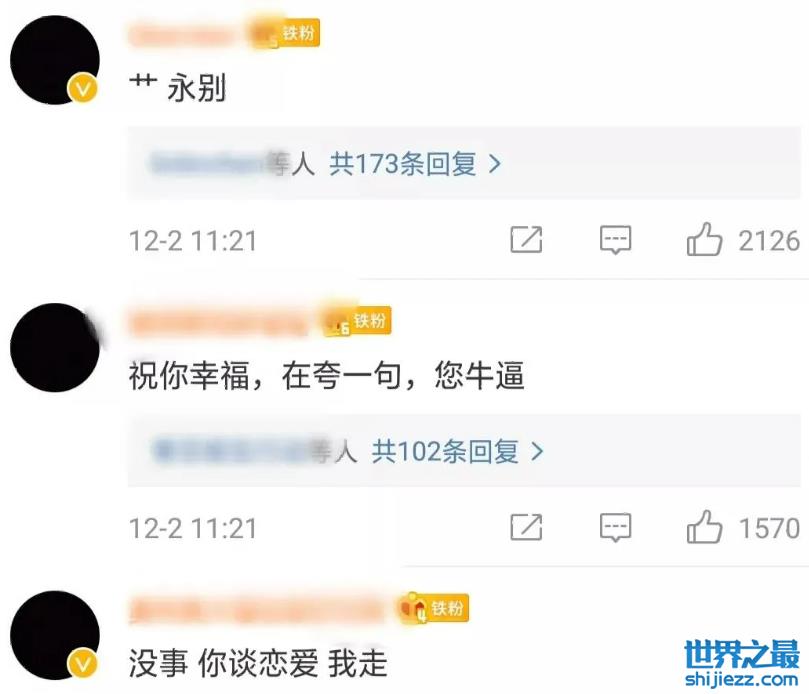Expand 共173条回复 replies
The width and height of the screenshot is (809, 694).
click(402, 164)
